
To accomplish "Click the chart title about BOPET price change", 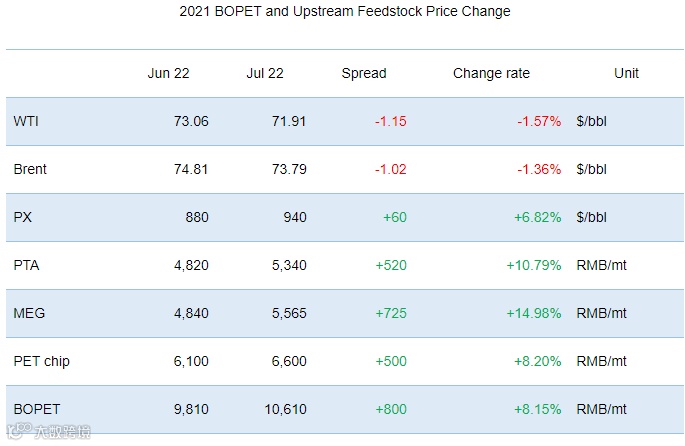I will pyautogui.click(x=345, y=12).
